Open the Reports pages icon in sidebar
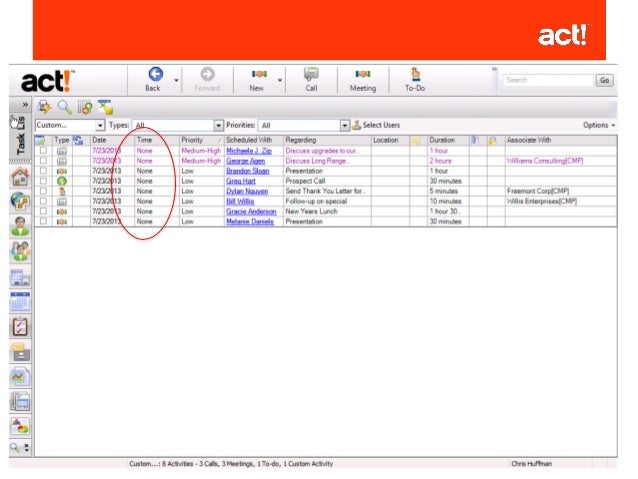 pyautogui.click(x=20, y=402)
